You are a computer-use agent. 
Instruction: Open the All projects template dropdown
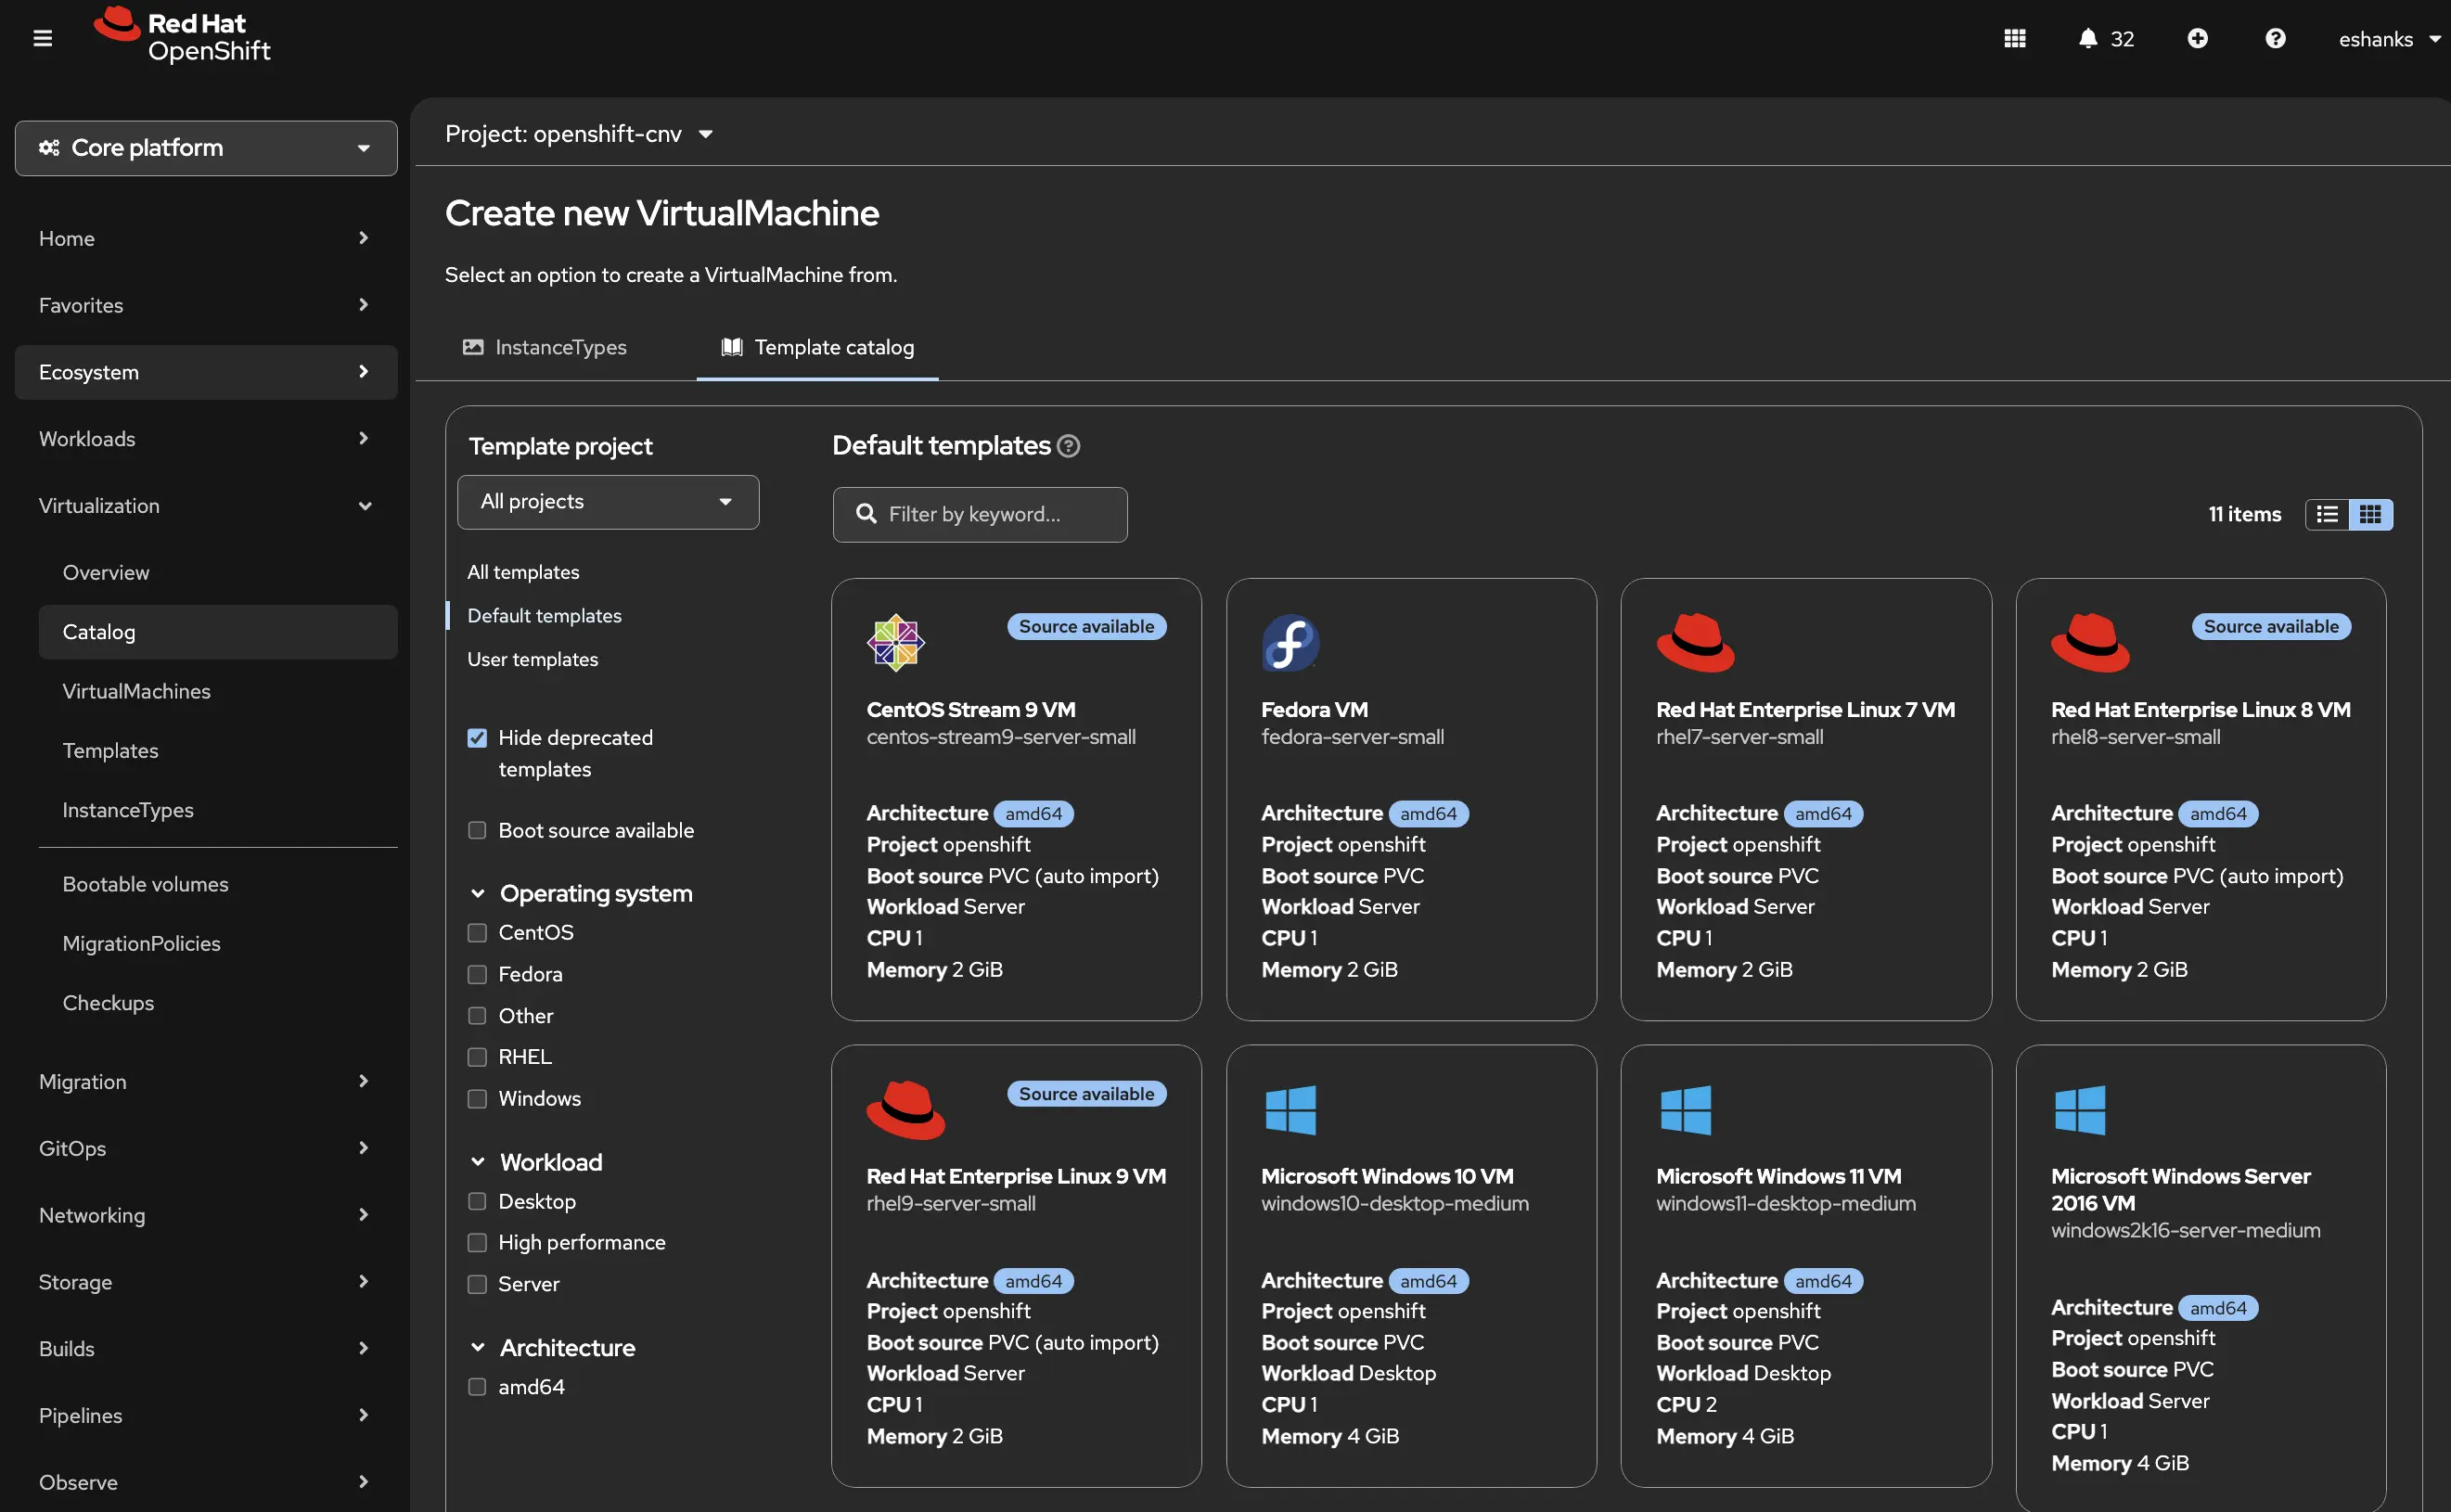click(x=608, y=502)
